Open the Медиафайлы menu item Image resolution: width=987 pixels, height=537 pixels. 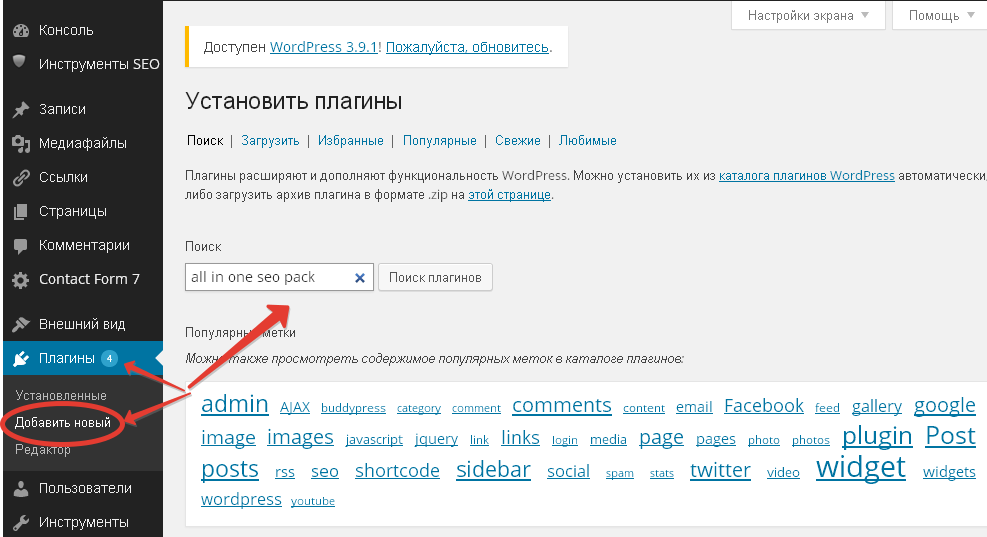(83, 143)
